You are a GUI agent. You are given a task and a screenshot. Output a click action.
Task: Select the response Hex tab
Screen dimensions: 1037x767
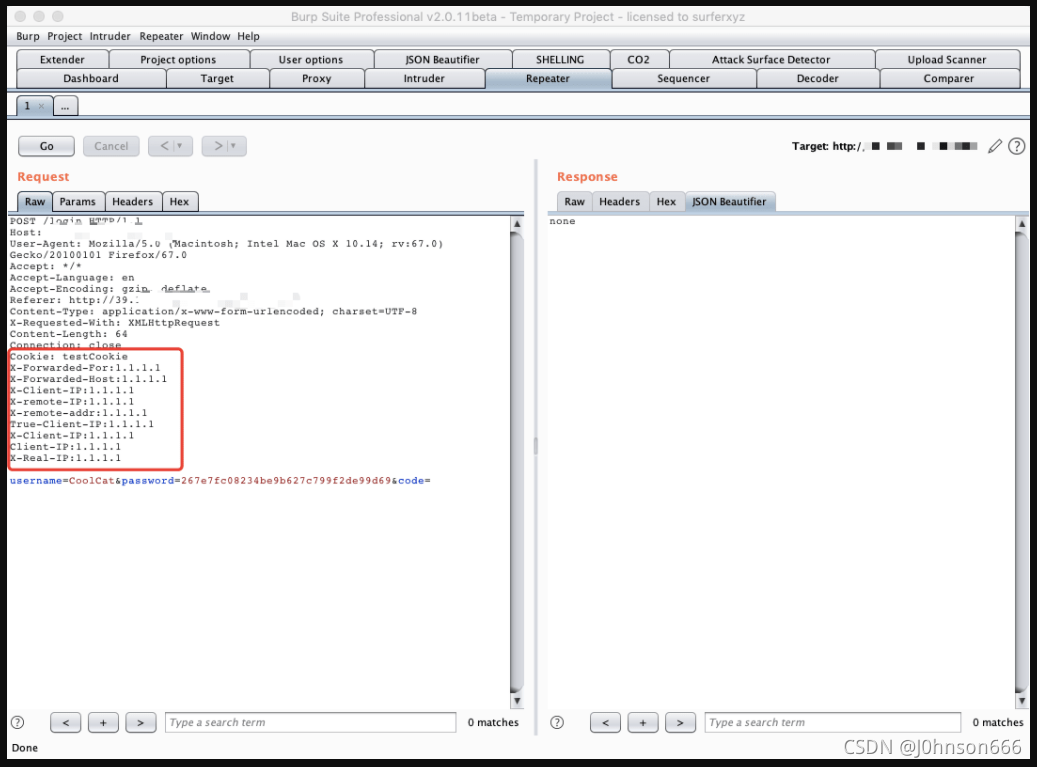click(666, 202)
